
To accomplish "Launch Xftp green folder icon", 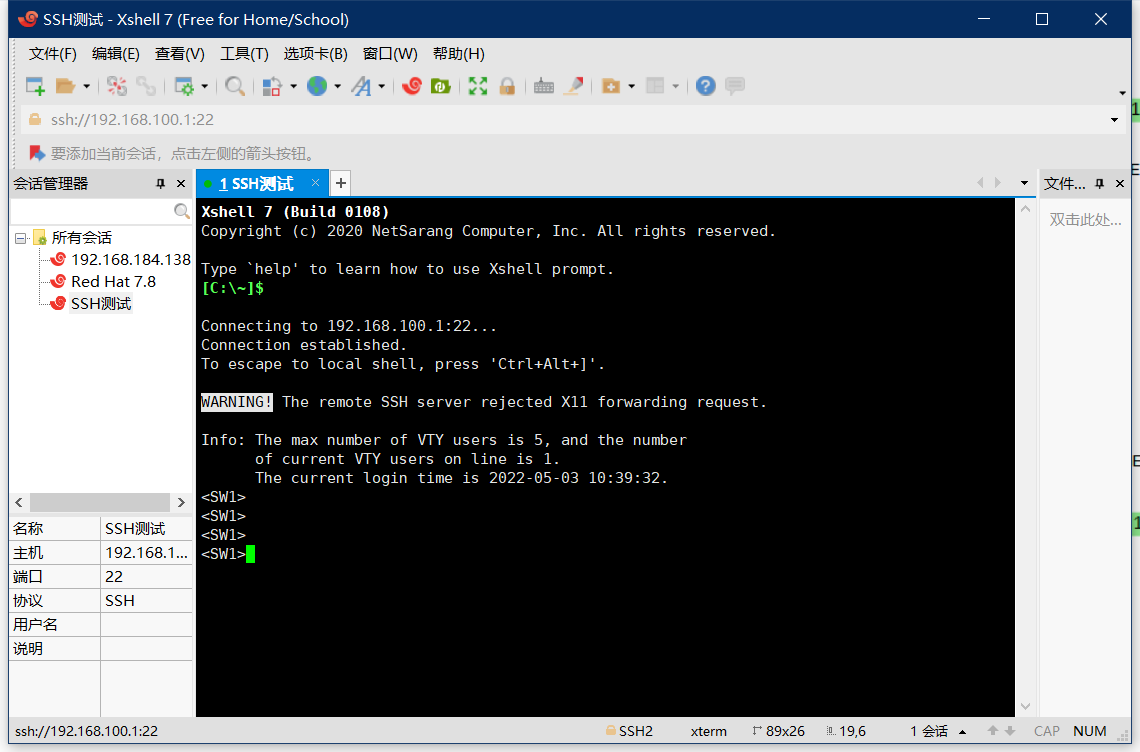I will [441, 86].
